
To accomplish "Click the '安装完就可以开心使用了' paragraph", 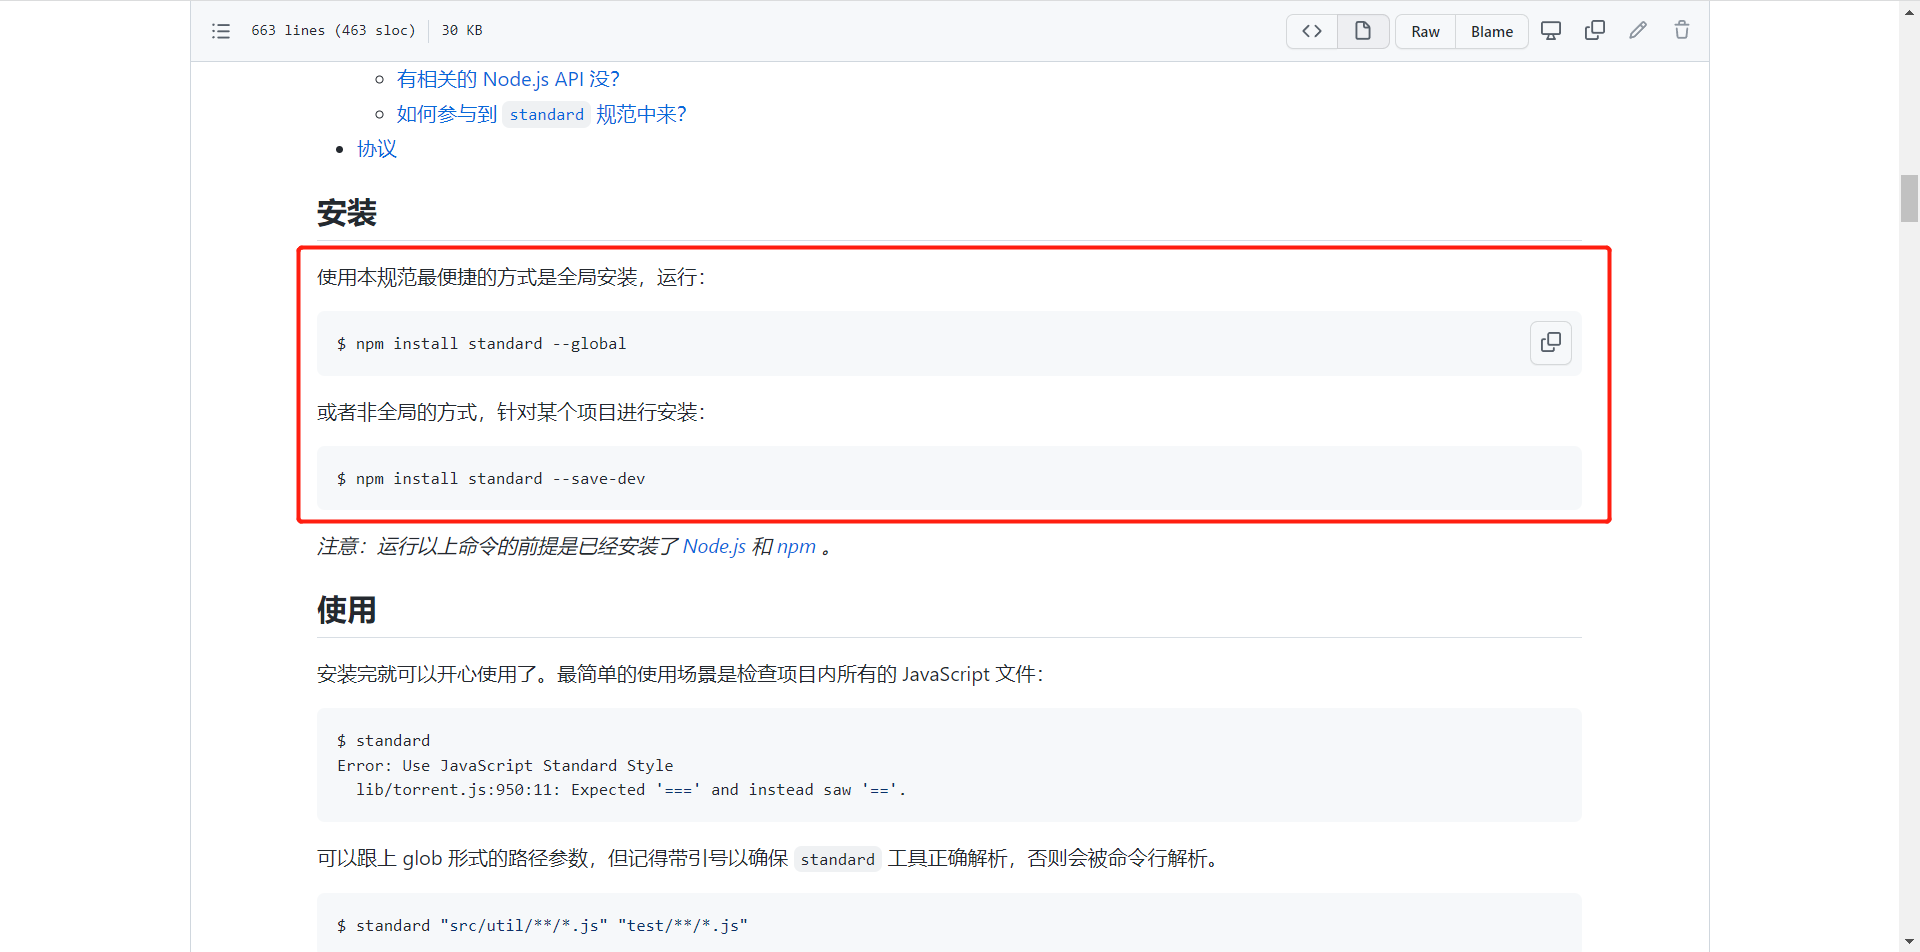I will coord(680,675).
